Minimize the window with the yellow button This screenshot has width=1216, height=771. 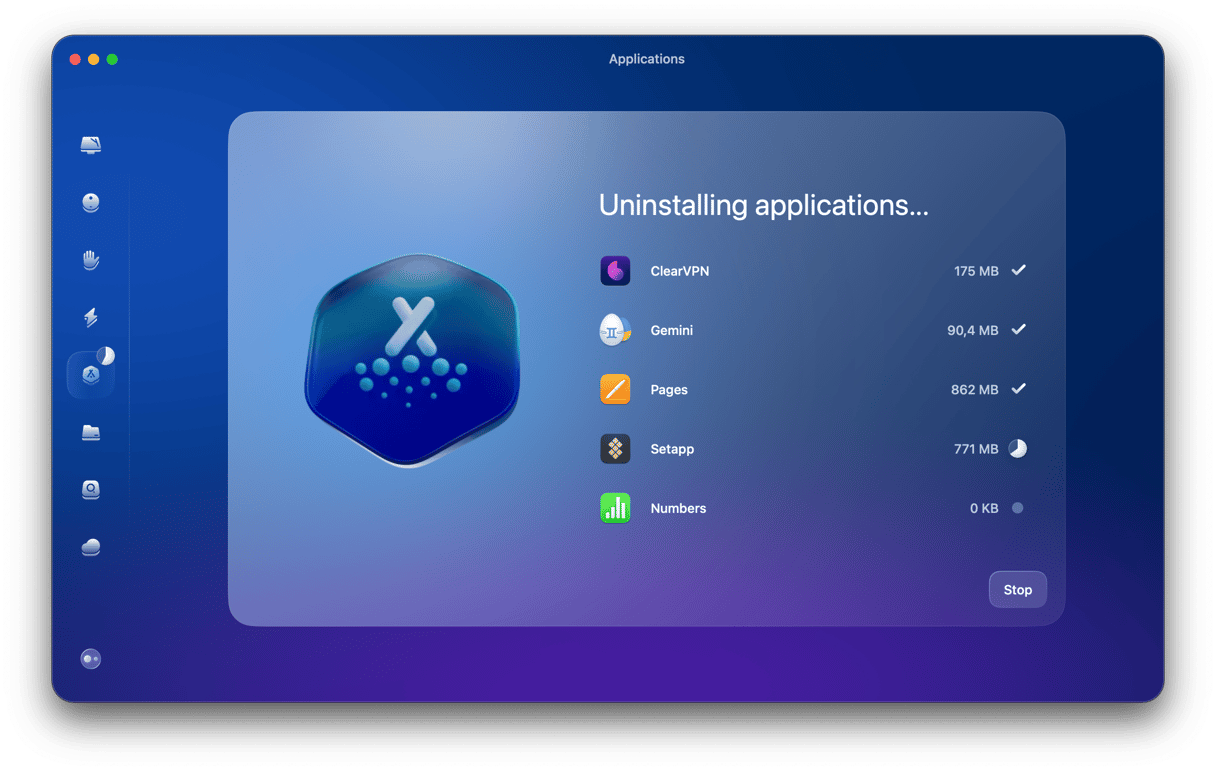94,60
